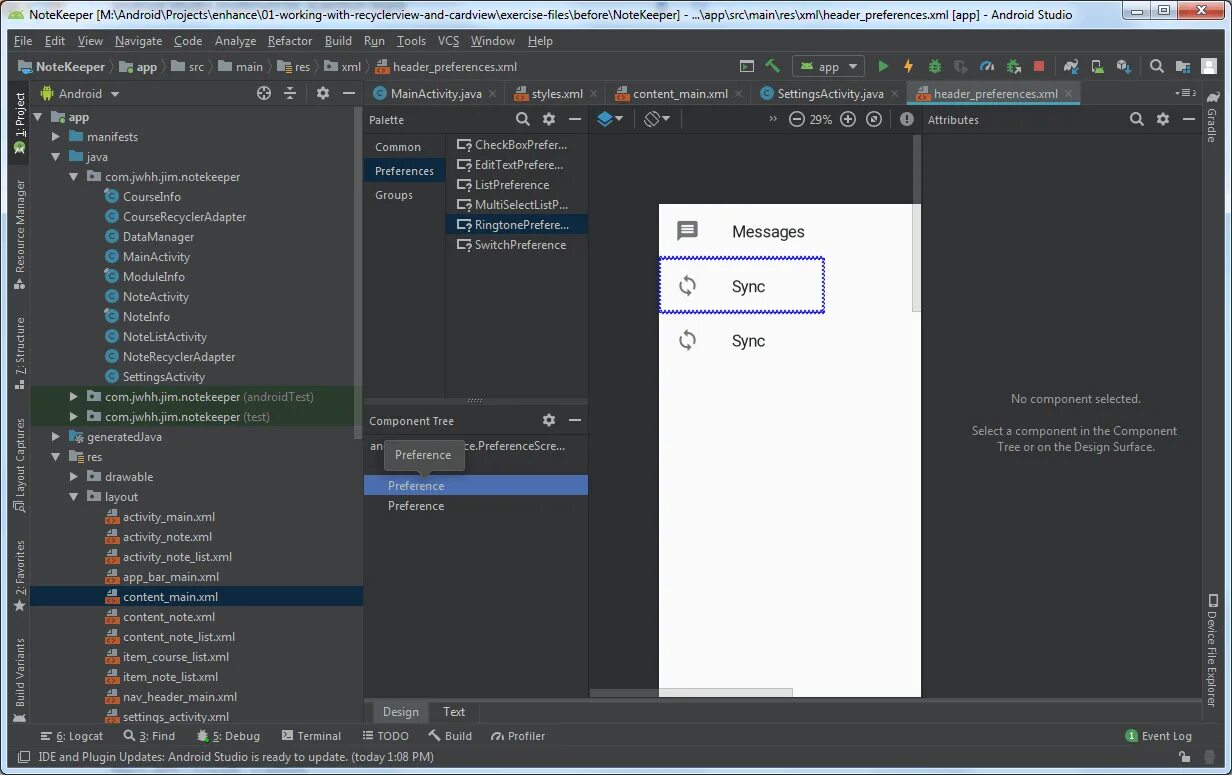Screen dimensions: 1232x775
Task: Open the Refactor menu
Action: pyautogui.click(x=290, y=41)
